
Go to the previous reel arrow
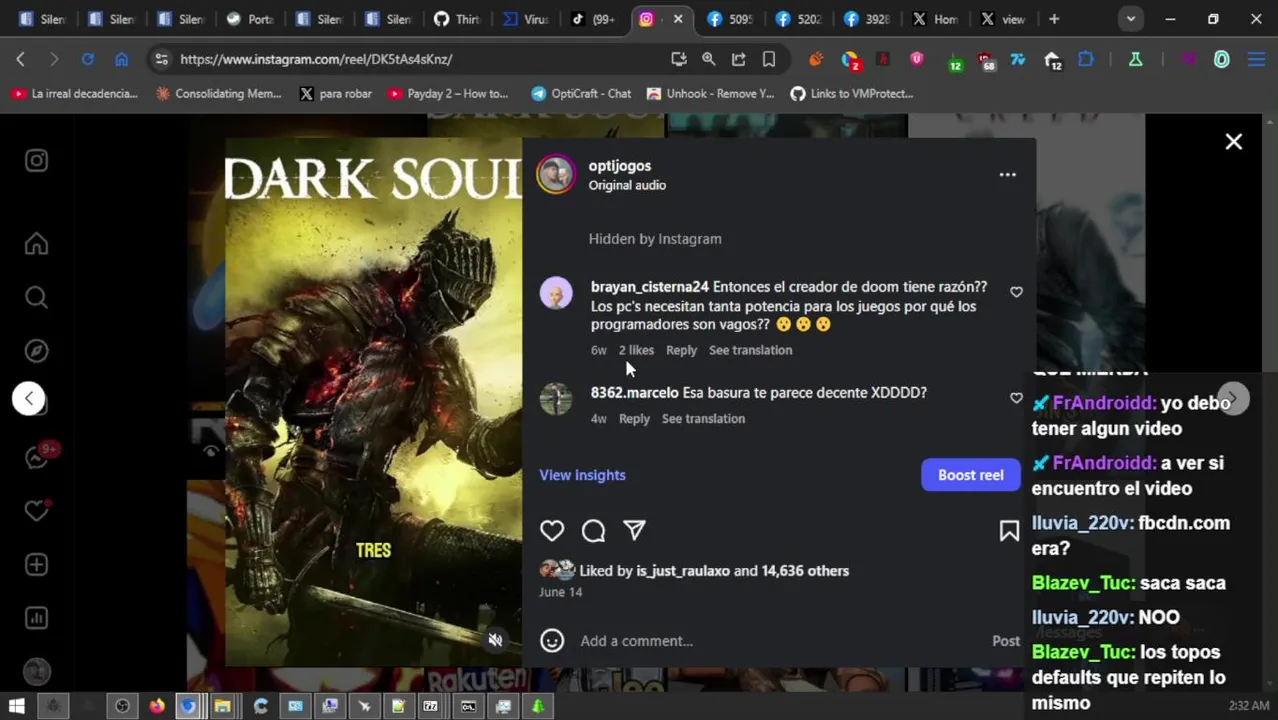click(x=29, y=398)
